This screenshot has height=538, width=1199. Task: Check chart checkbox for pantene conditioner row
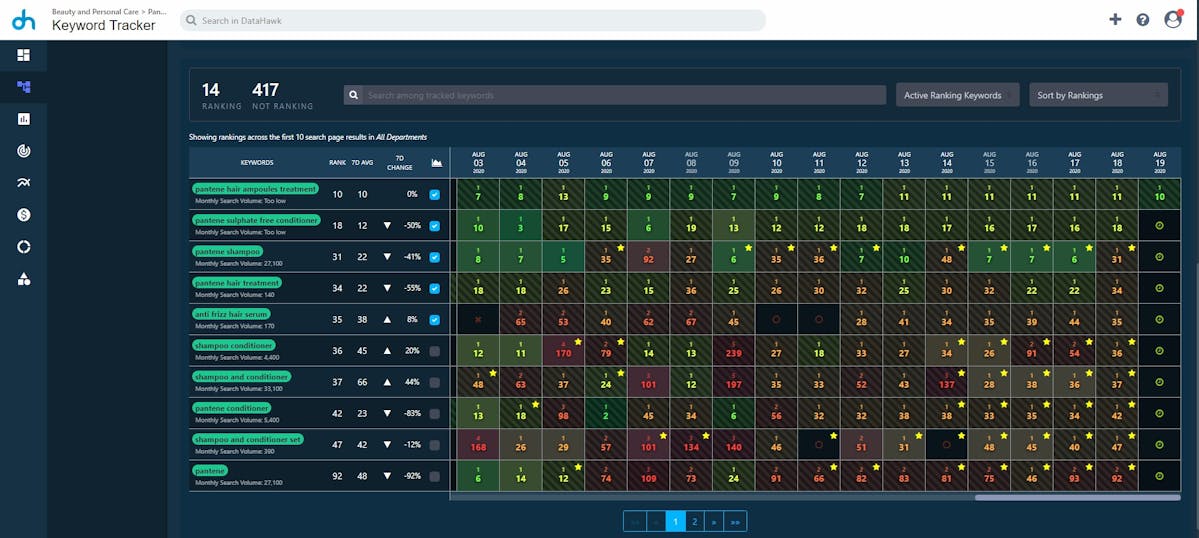point(434,413)
